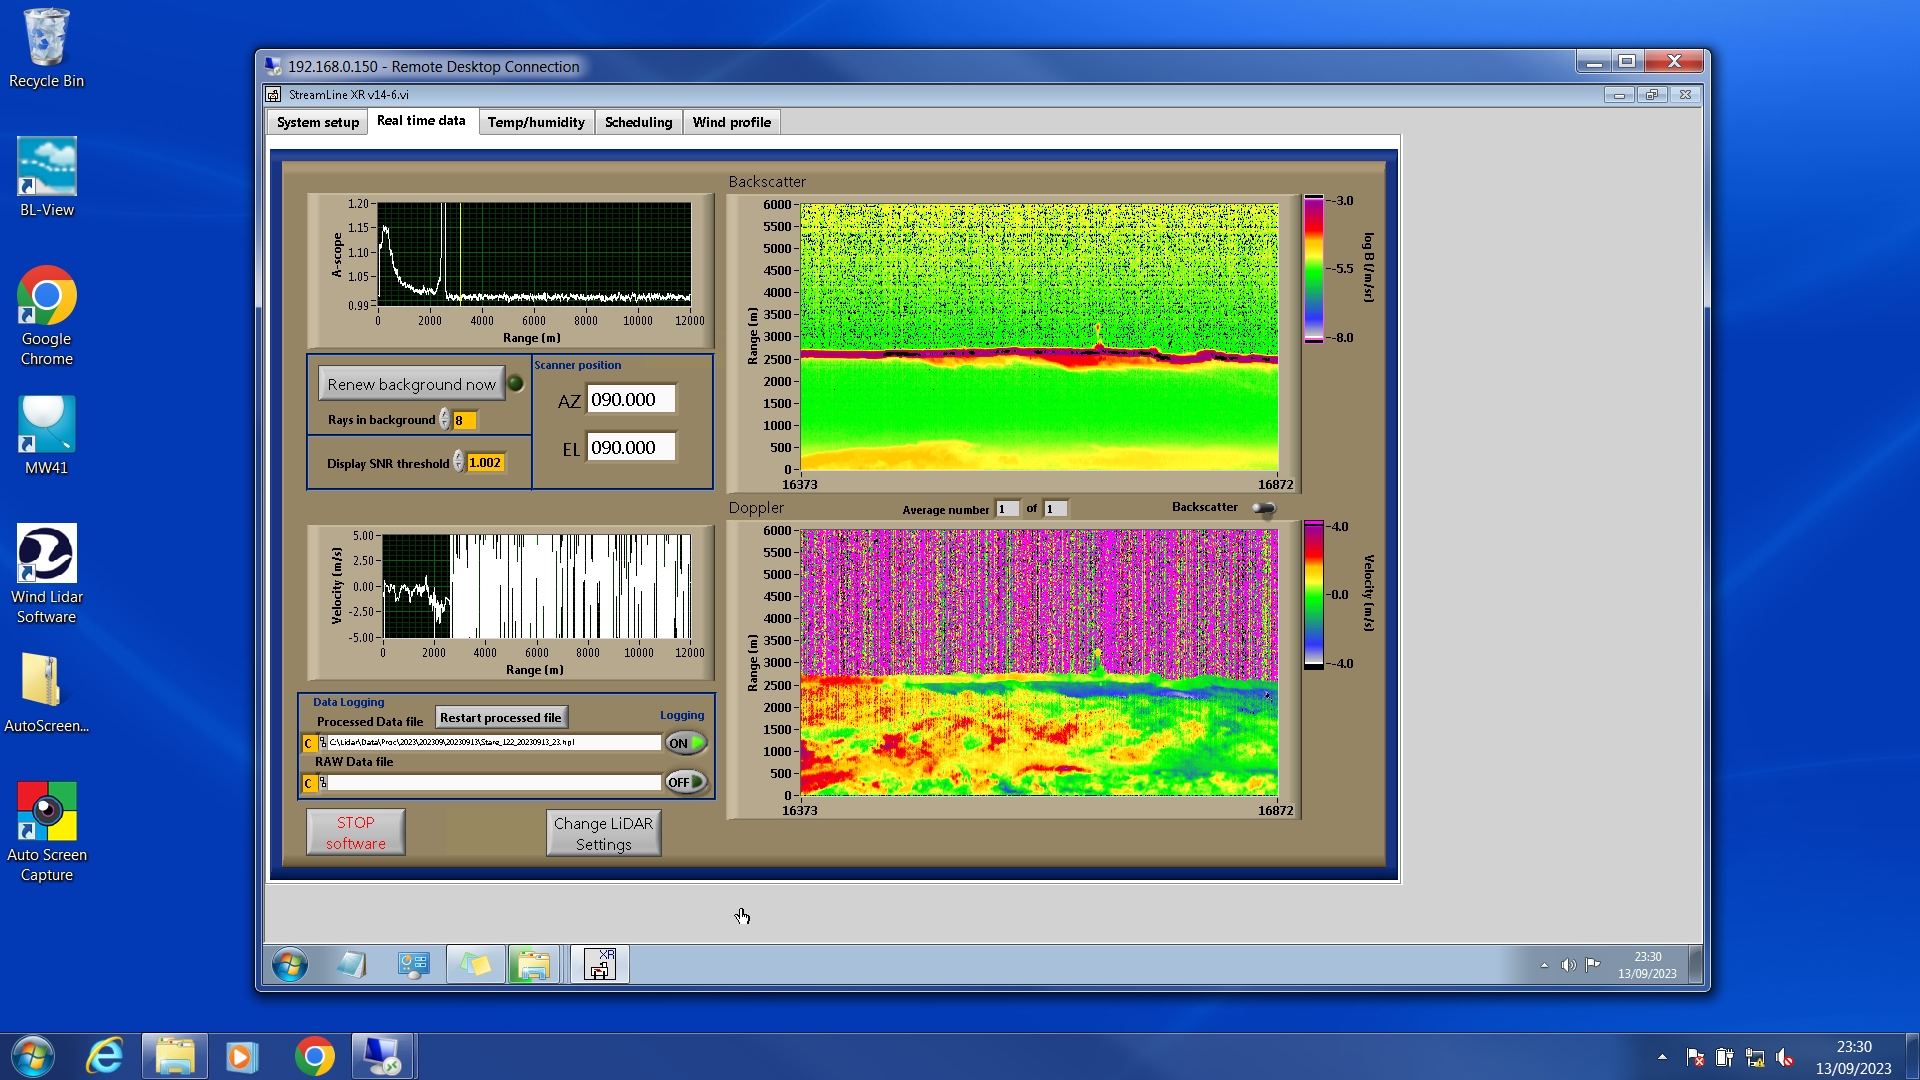
Task: Open the Scheduling tab
Action: click(638, 122)
